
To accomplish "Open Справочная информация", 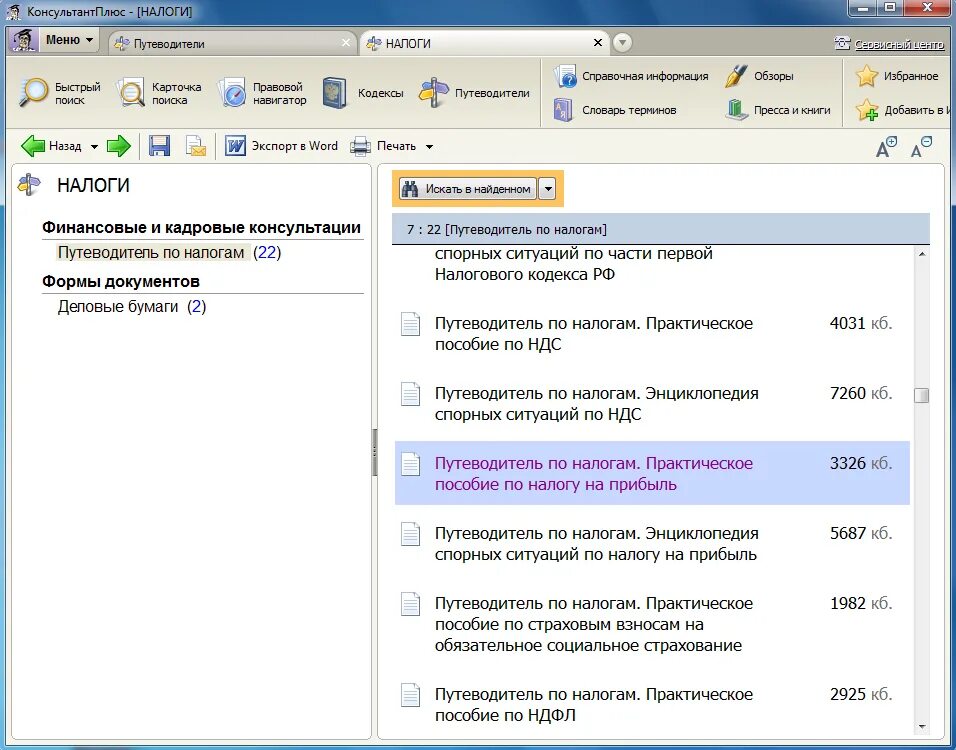I will tap(631, 76).
